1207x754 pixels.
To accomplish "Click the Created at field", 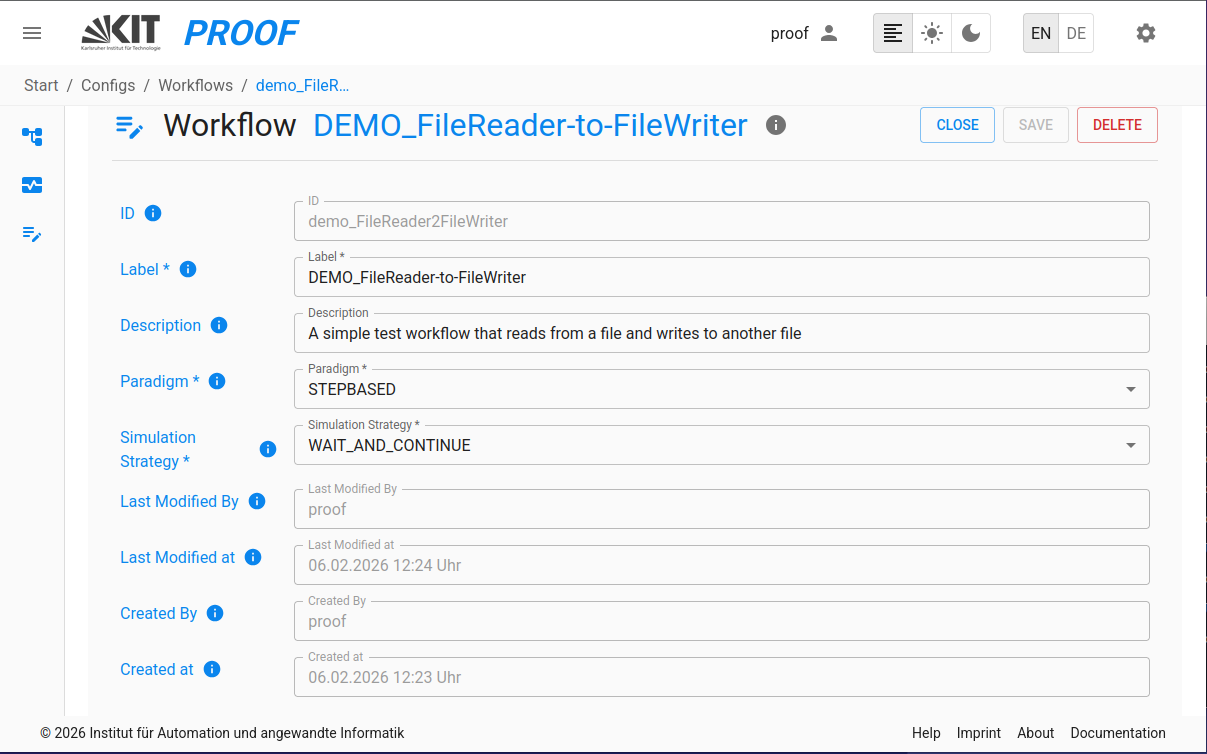I will click(722, 677).
